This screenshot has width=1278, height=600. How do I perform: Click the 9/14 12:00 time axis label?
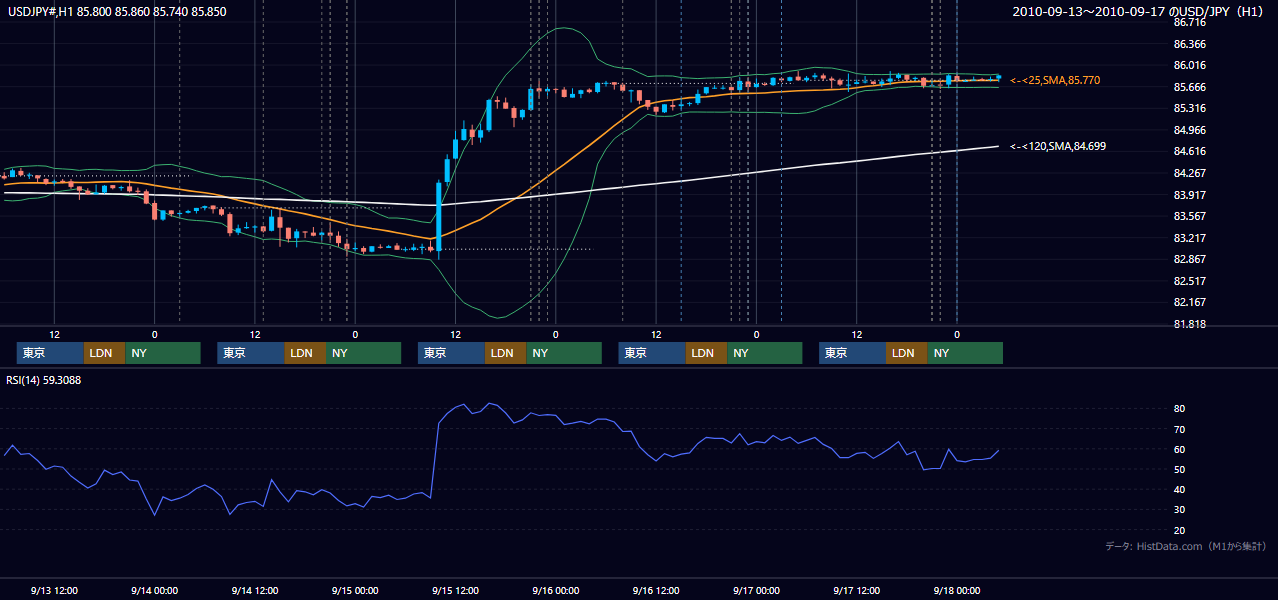255,590
